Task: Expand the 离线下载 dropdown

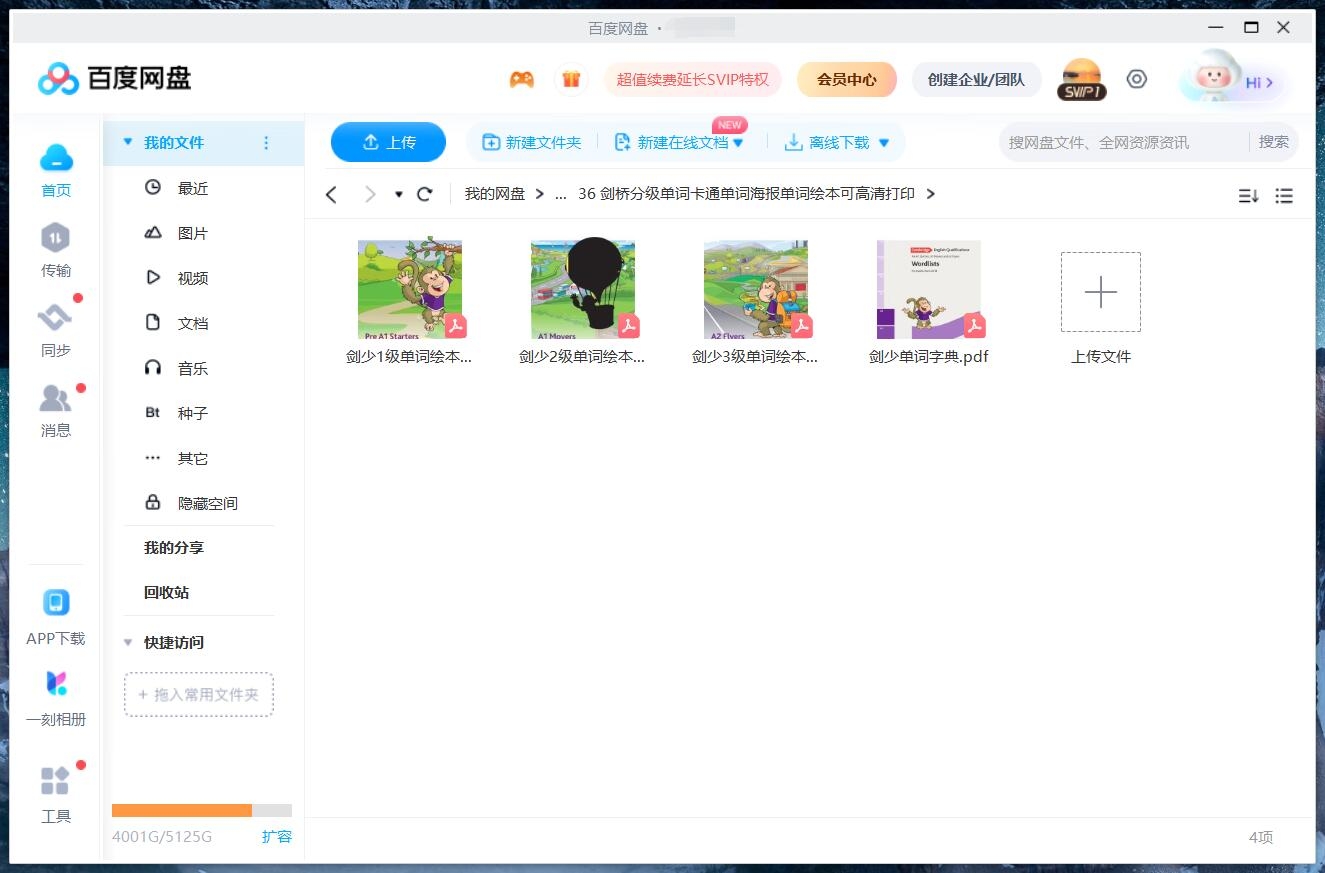Action: [883, 142]
